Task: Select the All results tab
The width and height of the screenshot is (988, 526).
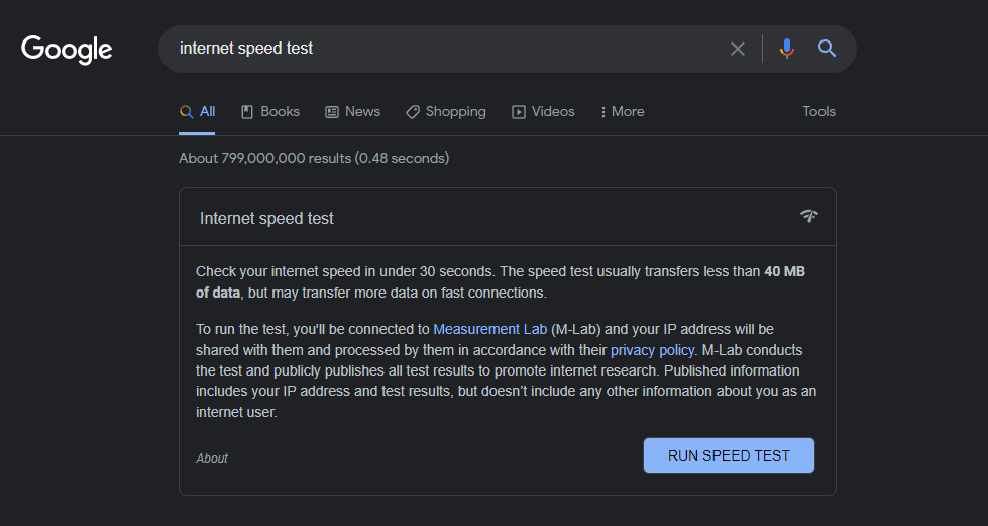Action: pos(198,112)
